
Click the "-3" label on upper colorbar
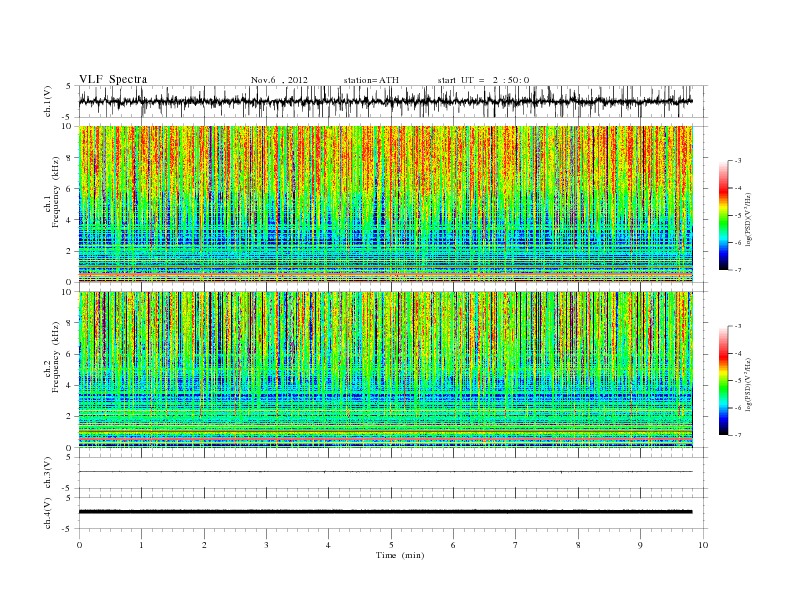738,161
